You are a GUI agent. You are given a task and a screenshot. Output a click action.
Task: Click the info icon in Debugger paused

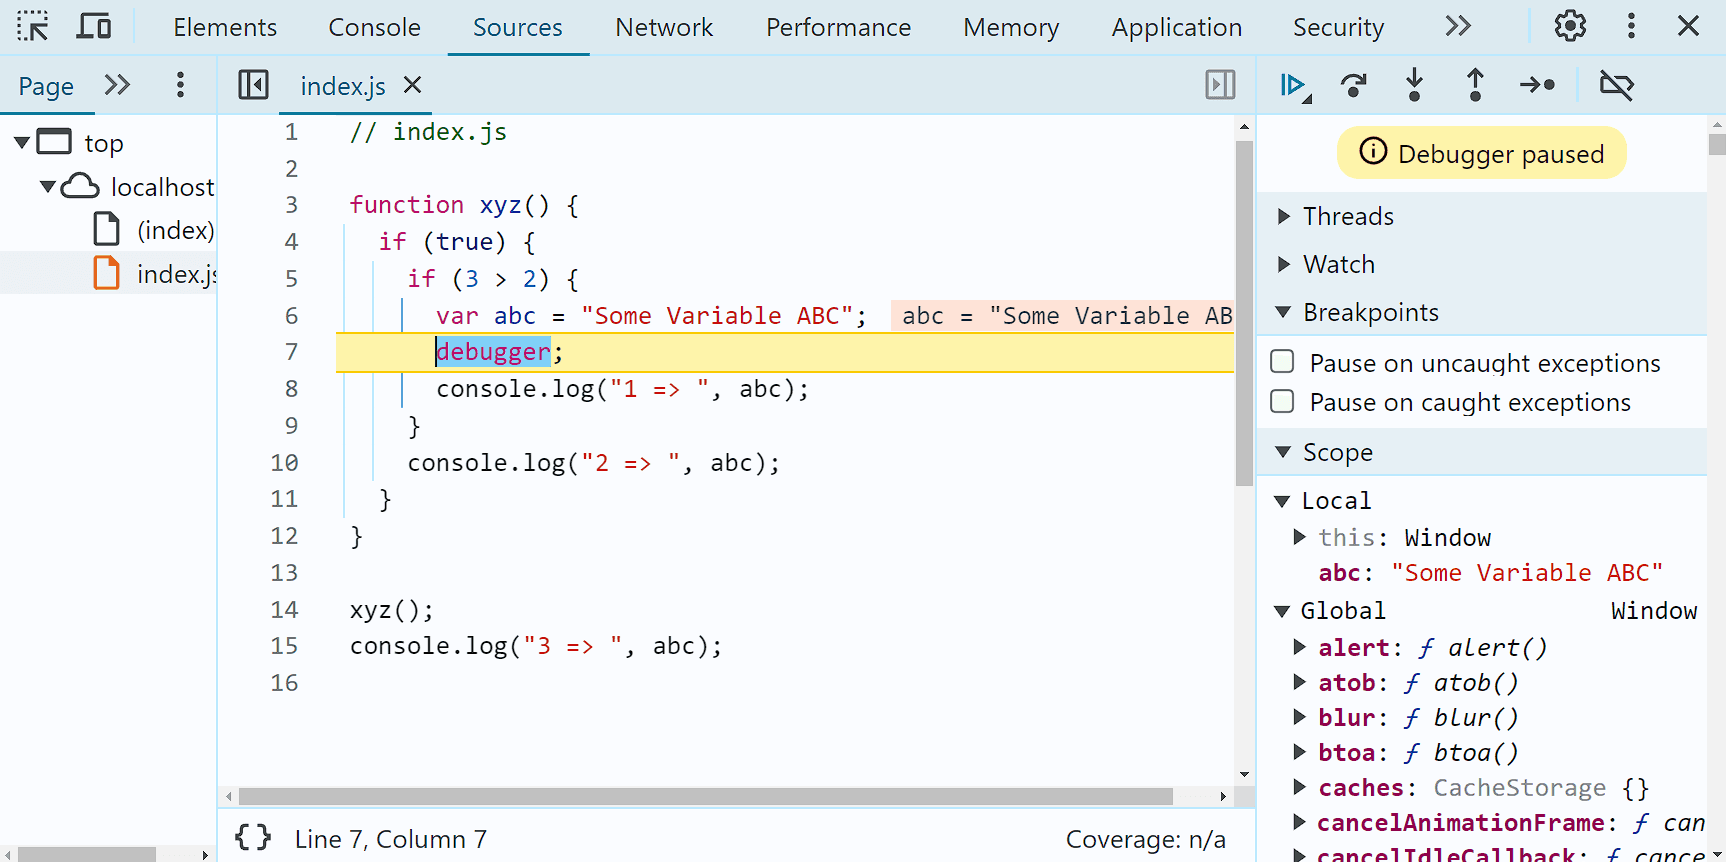pos(1373,151)
